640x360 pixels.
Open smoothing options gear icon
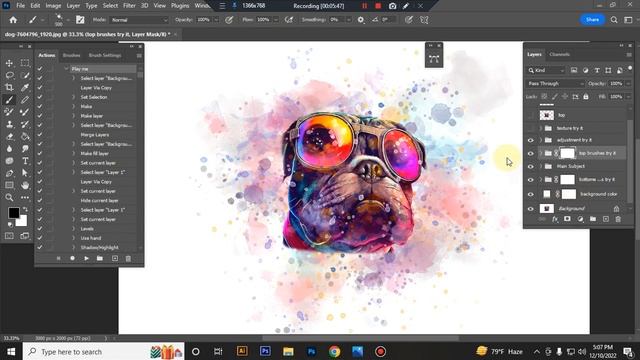pyautogui.click(x=361, y=20)
